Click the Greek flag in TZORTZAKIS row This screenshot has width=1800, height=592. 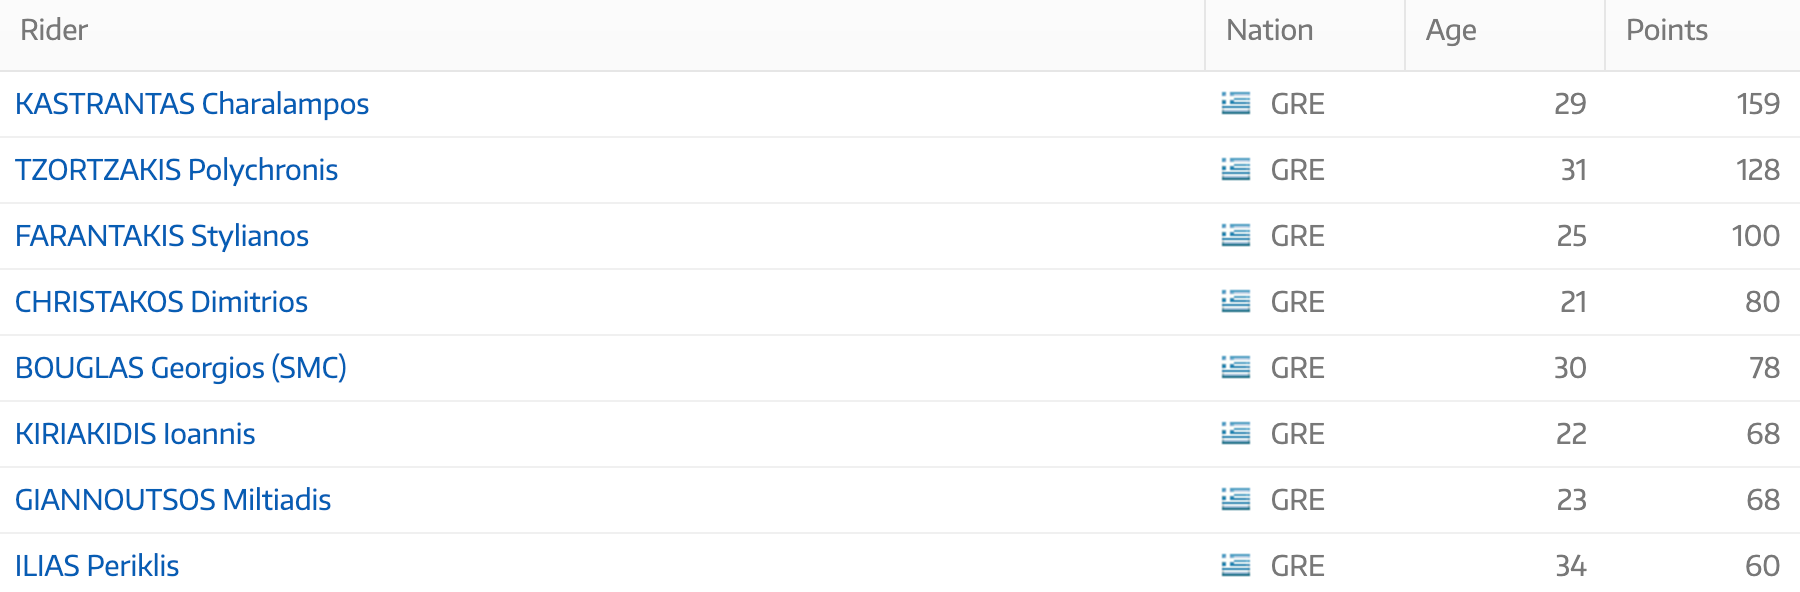pyautogui.click(x=1236, y=169)
